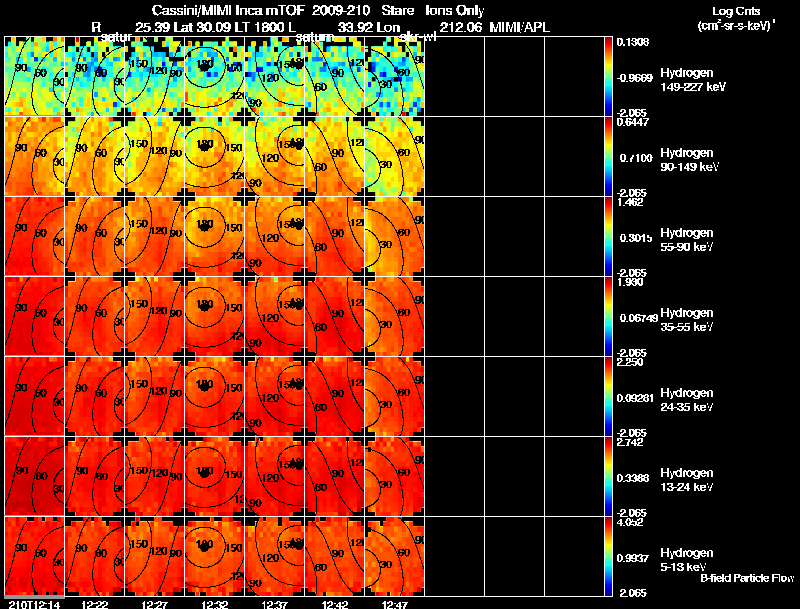This screenshot has width=800, height=609.
Task: Click the '12:37' time axis label
Action: (275, 604)
